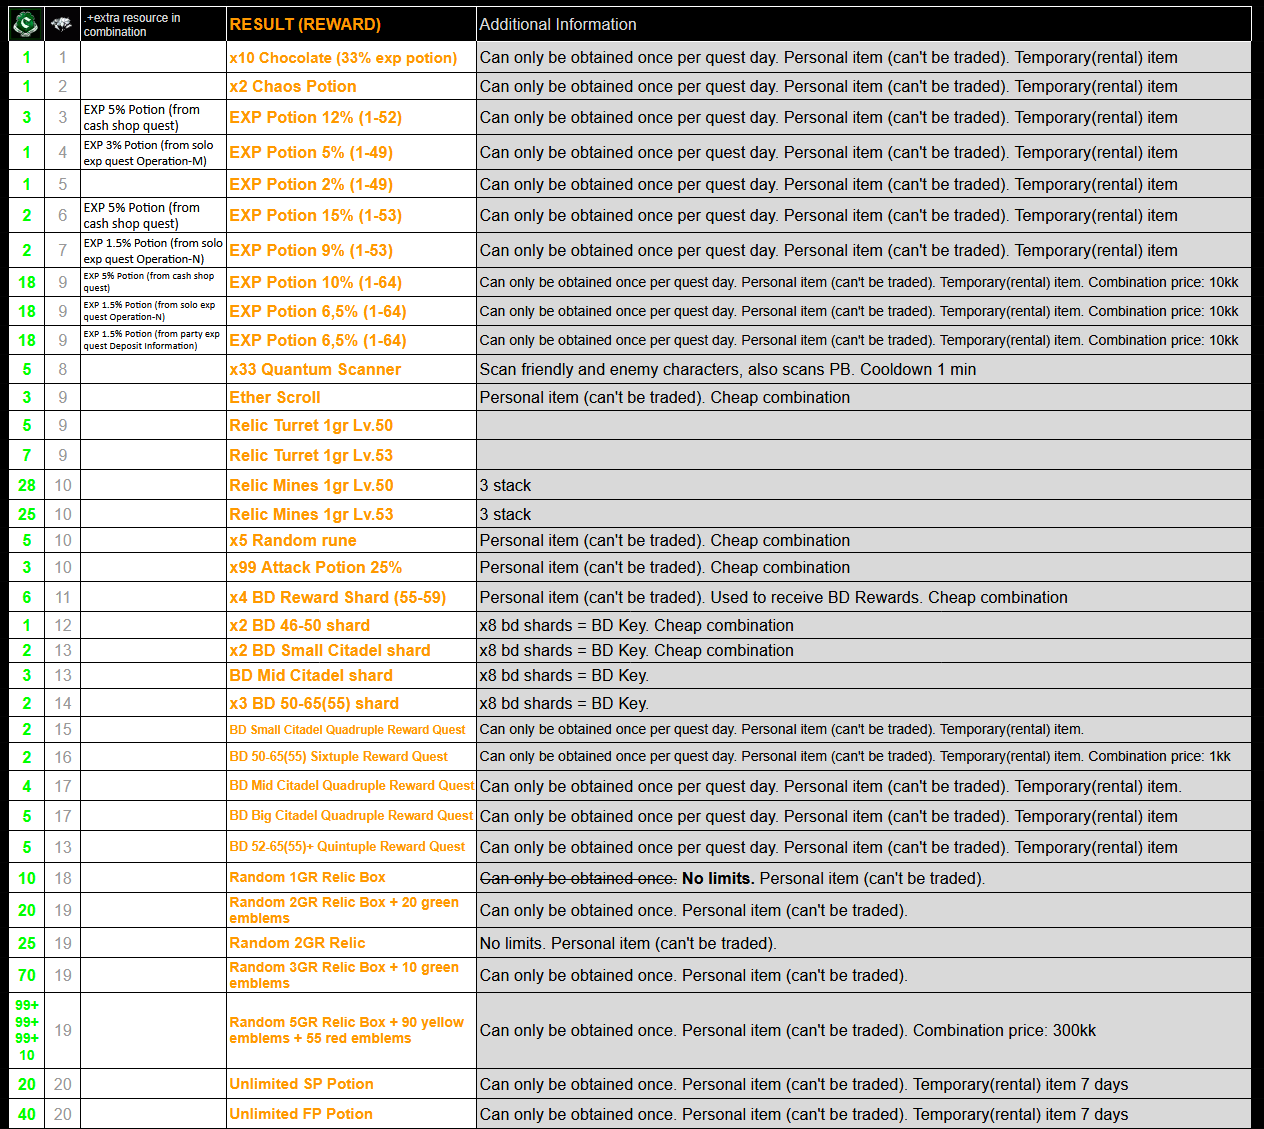
Task: Click Random 5GR Relic Box reward entry
Action: [x=346, y=1030]
